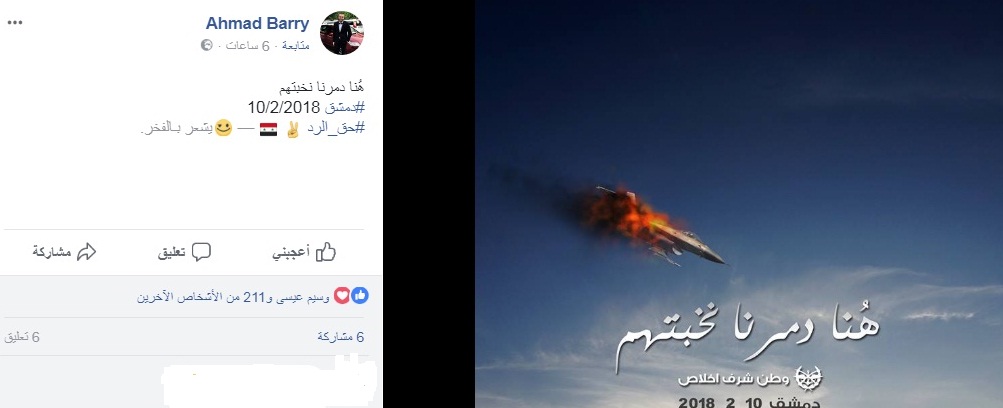Open the Ahmad Barry profile name link
The image size is (1003, 408).
tap(257, 24)
